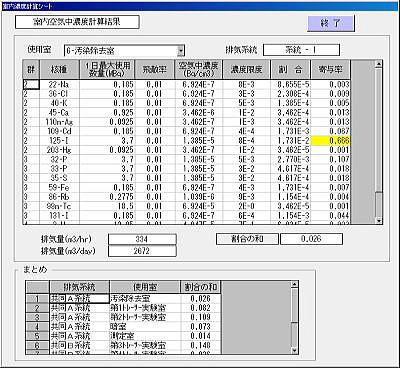
Task: Select summary row header 6
Action: 37,345
